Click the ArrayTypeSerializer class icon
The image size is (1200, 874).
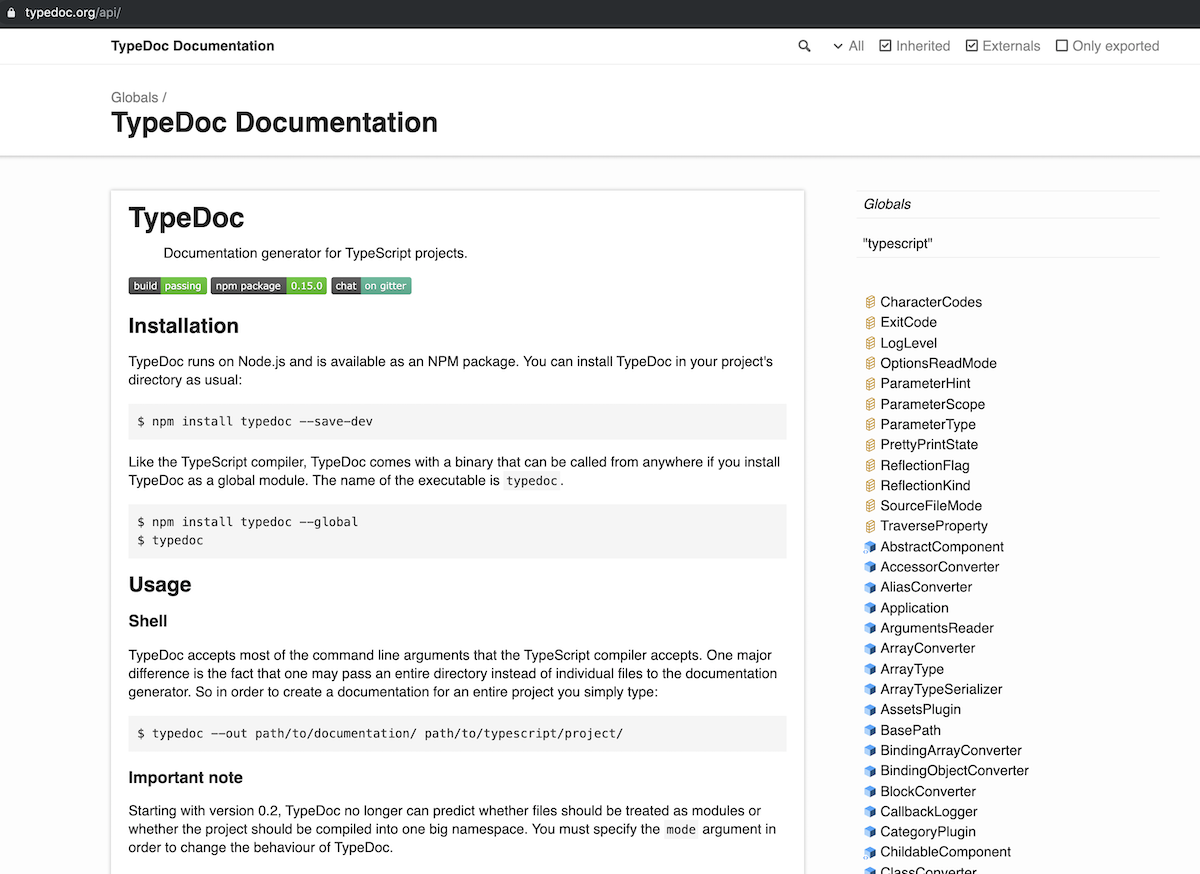[870, 689]
